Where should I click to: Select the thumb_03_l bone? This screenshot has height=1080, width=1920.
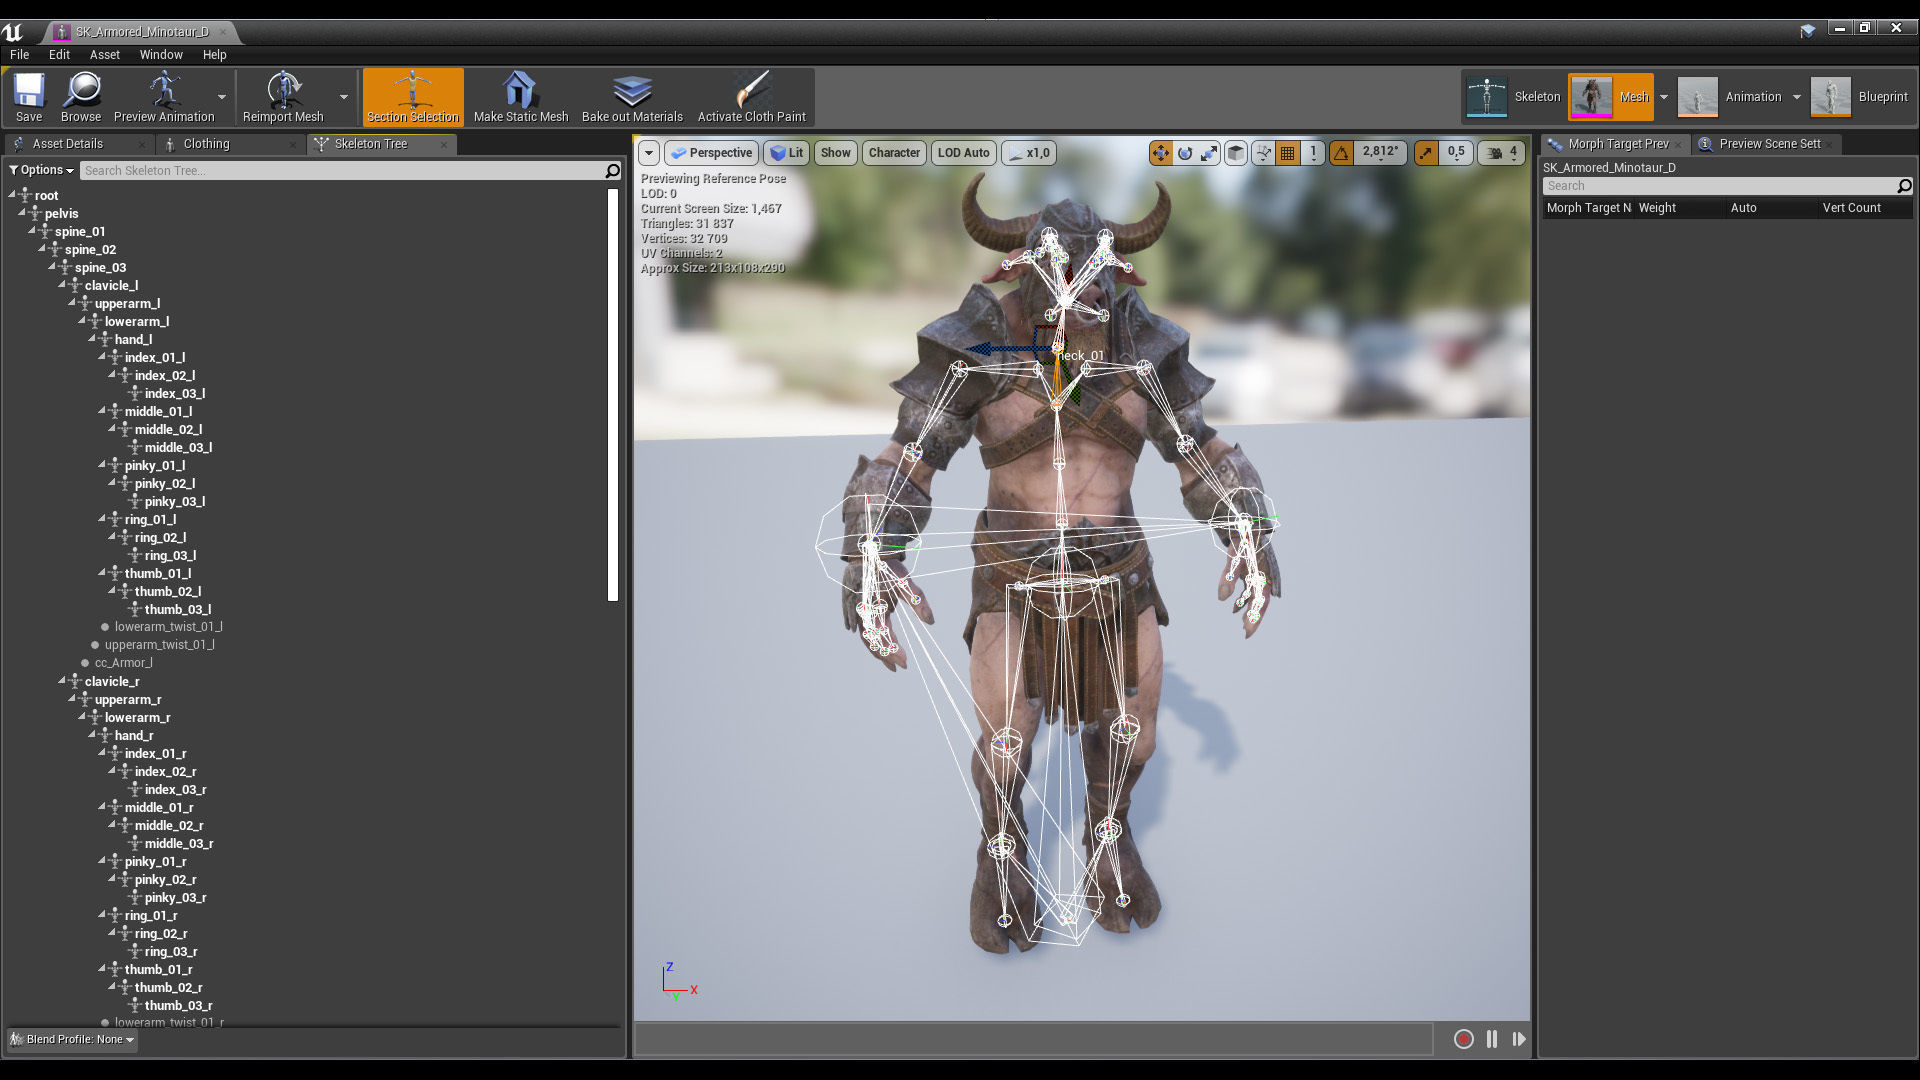coord(178,610)
